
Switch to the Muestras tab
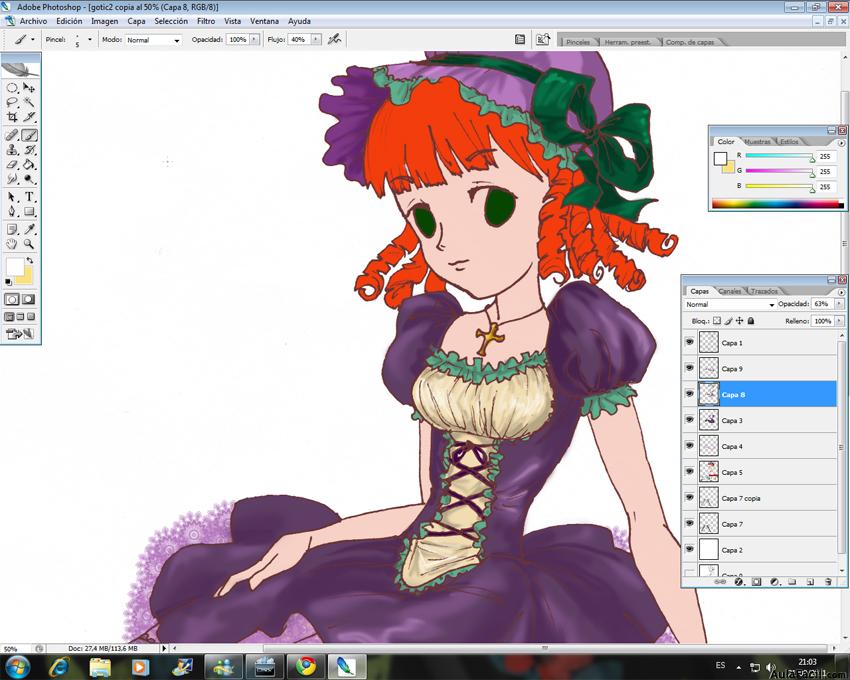pyautogui.click(x=757, y=142)
